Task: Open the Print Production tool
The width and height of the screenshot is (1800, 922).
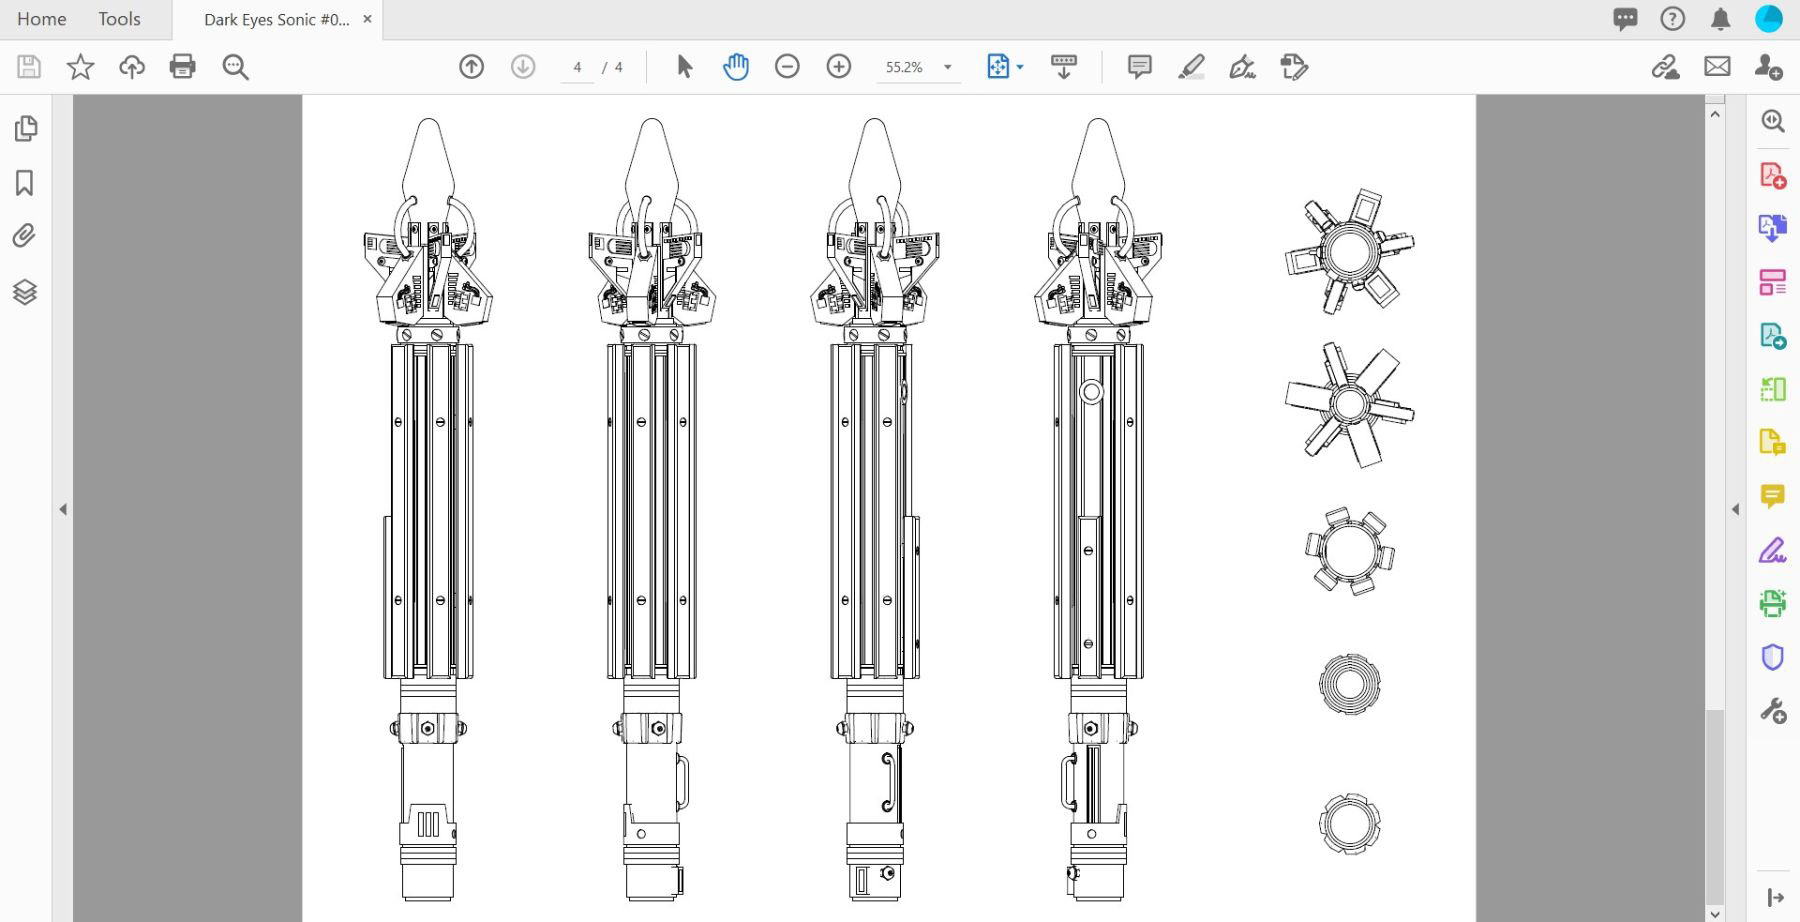Action: pyautogui.click(x=1773, y=603)
